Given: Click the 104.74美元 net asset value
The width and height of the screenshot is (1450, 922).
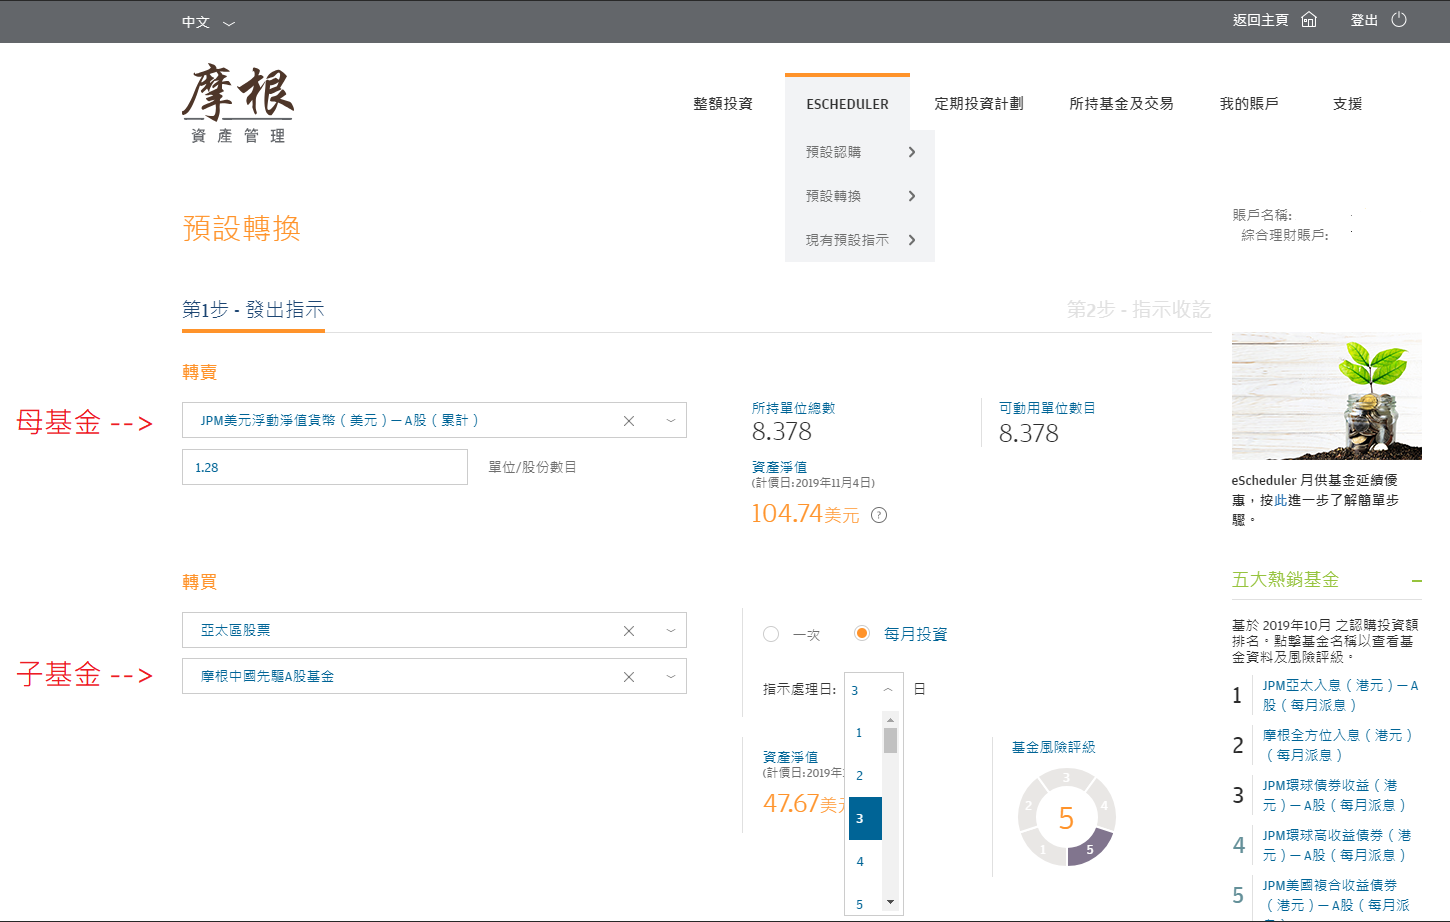Looking at the screenshot, I should 805,514.
